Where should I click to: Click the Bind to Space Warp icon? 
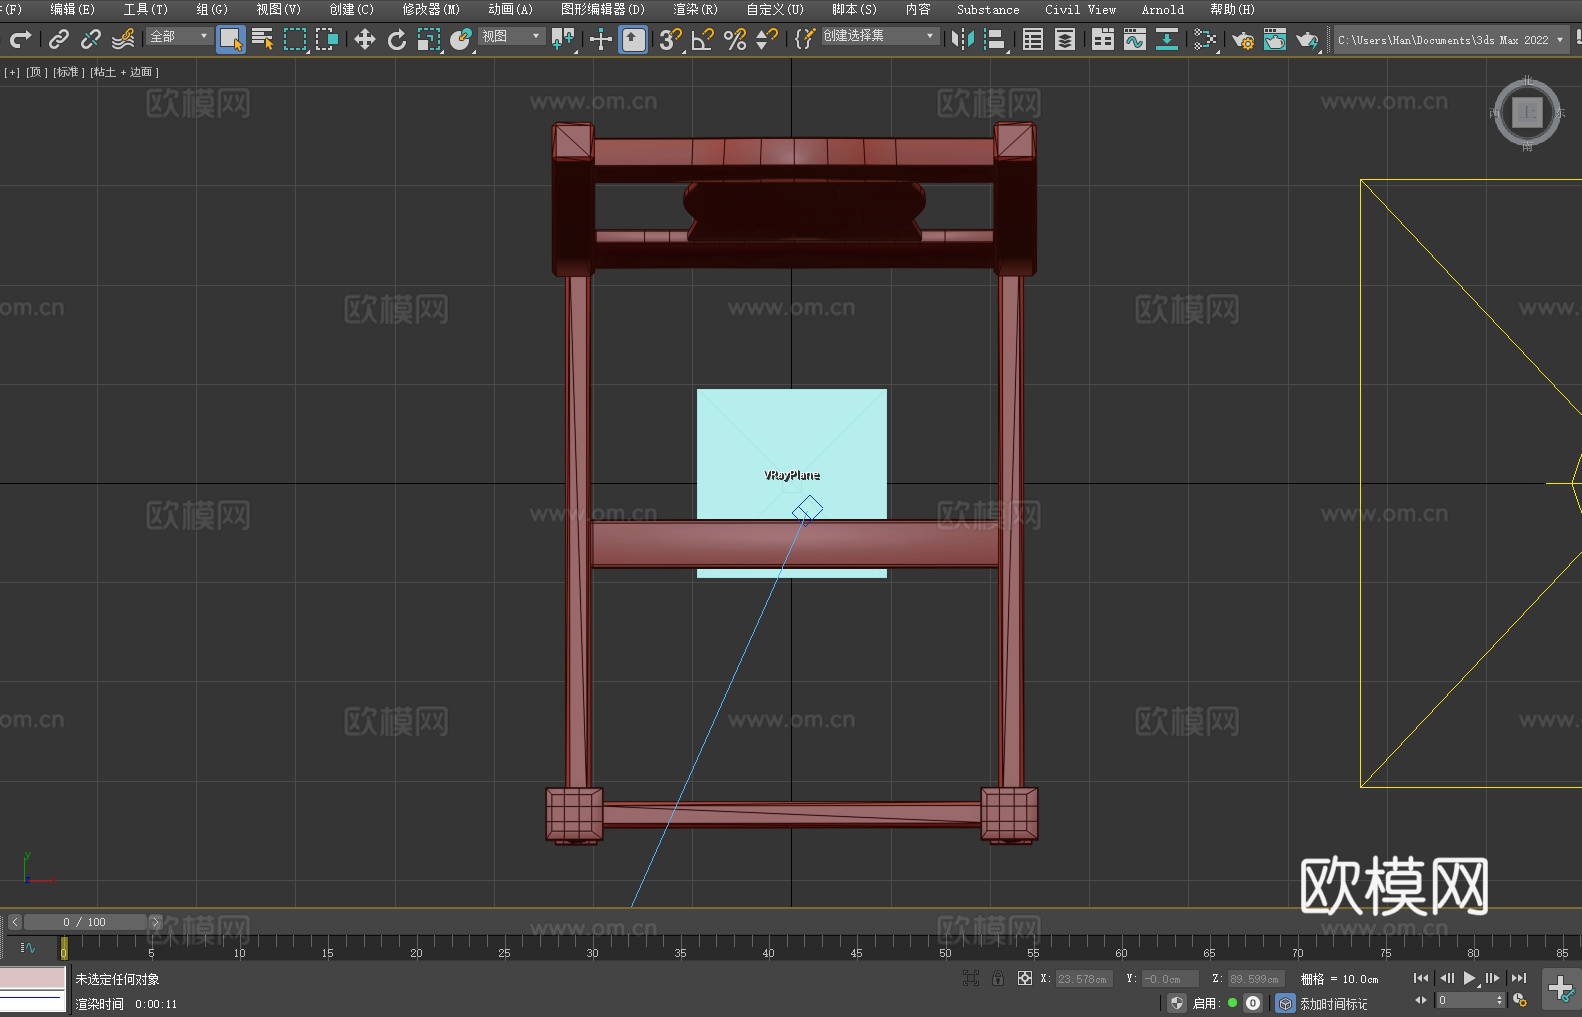pyautogui.click(x=123, y=39)
